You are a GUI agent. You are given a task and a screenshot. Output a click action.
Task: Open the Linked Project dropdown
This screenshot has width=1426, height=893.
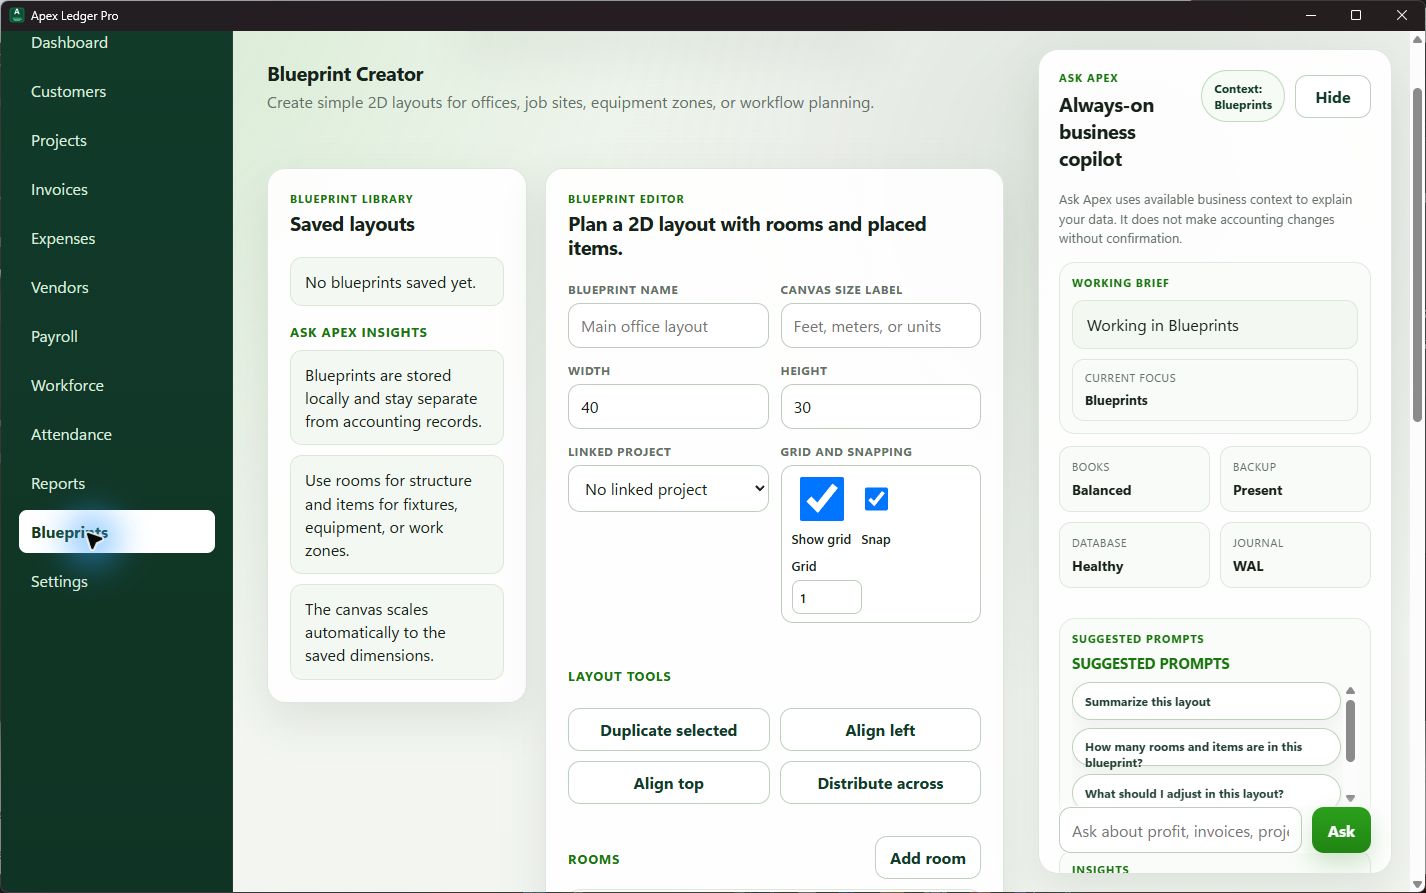click(x=668, y=489)
